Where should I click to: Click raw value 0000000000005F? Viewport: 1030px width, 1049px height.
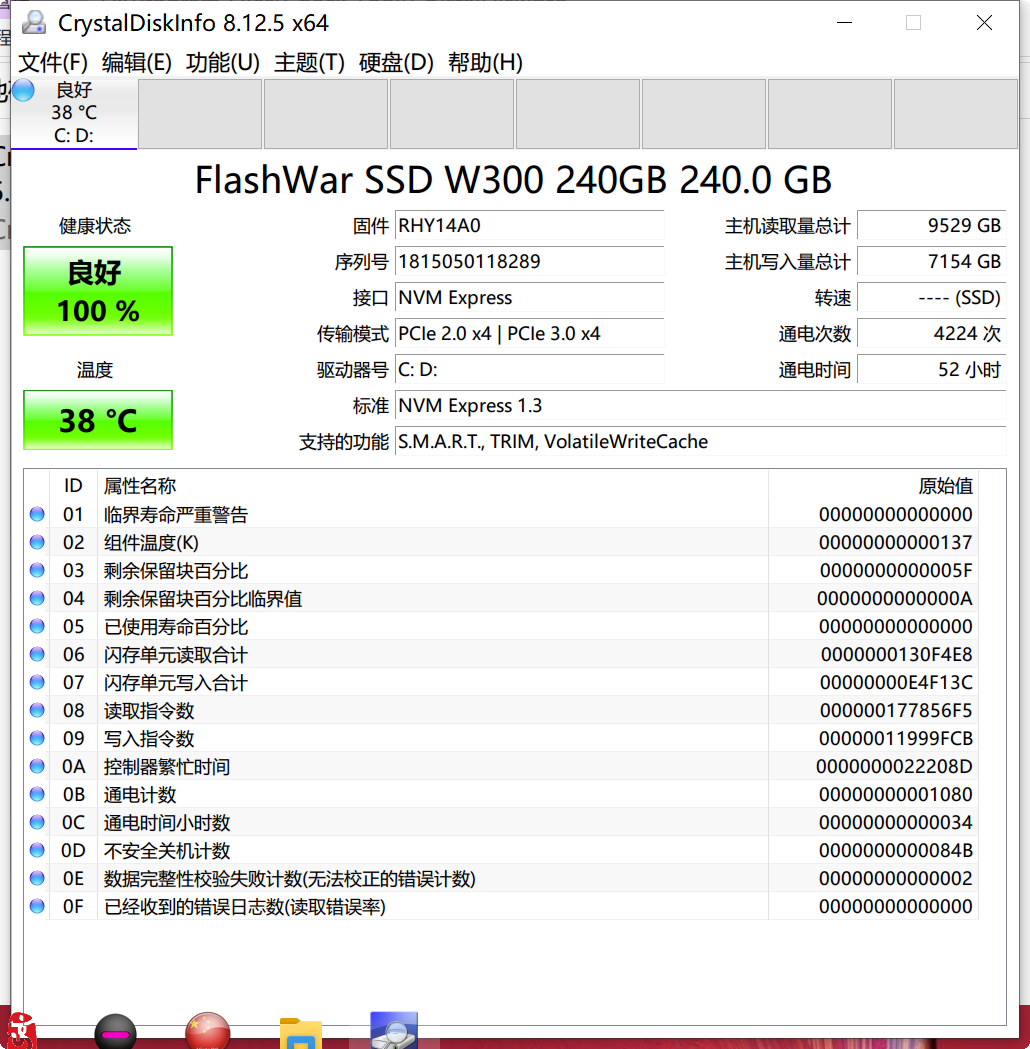[x=896, y=571]
